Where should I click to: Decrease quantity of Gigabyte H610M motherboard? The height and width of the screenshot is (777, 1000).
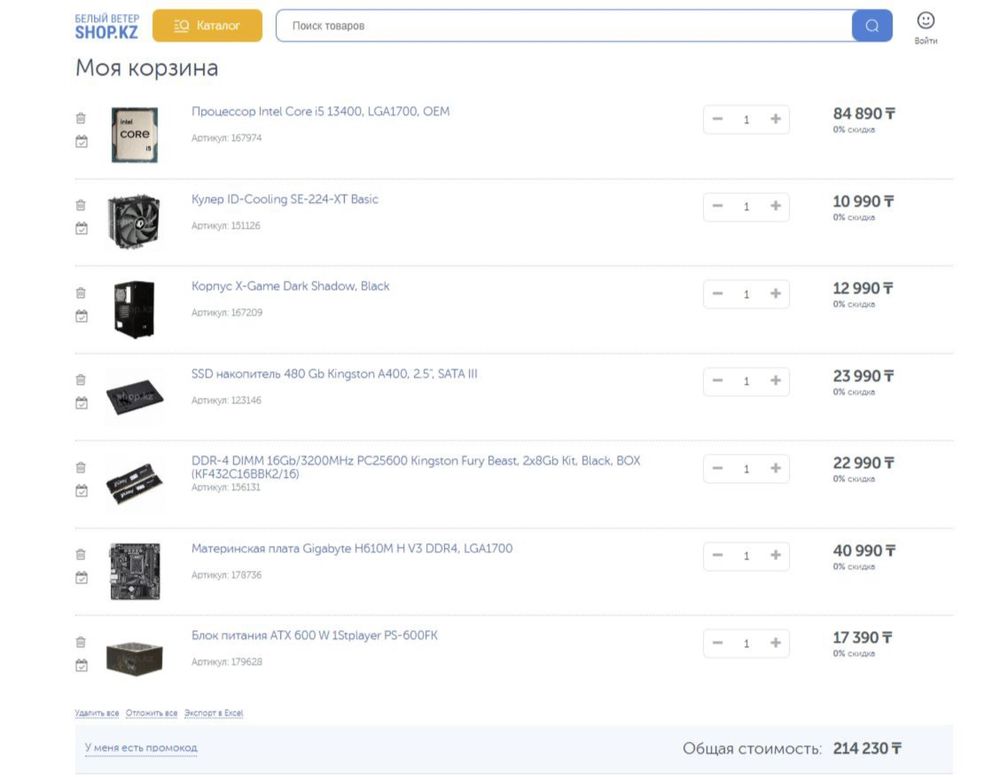coord(717,555)
